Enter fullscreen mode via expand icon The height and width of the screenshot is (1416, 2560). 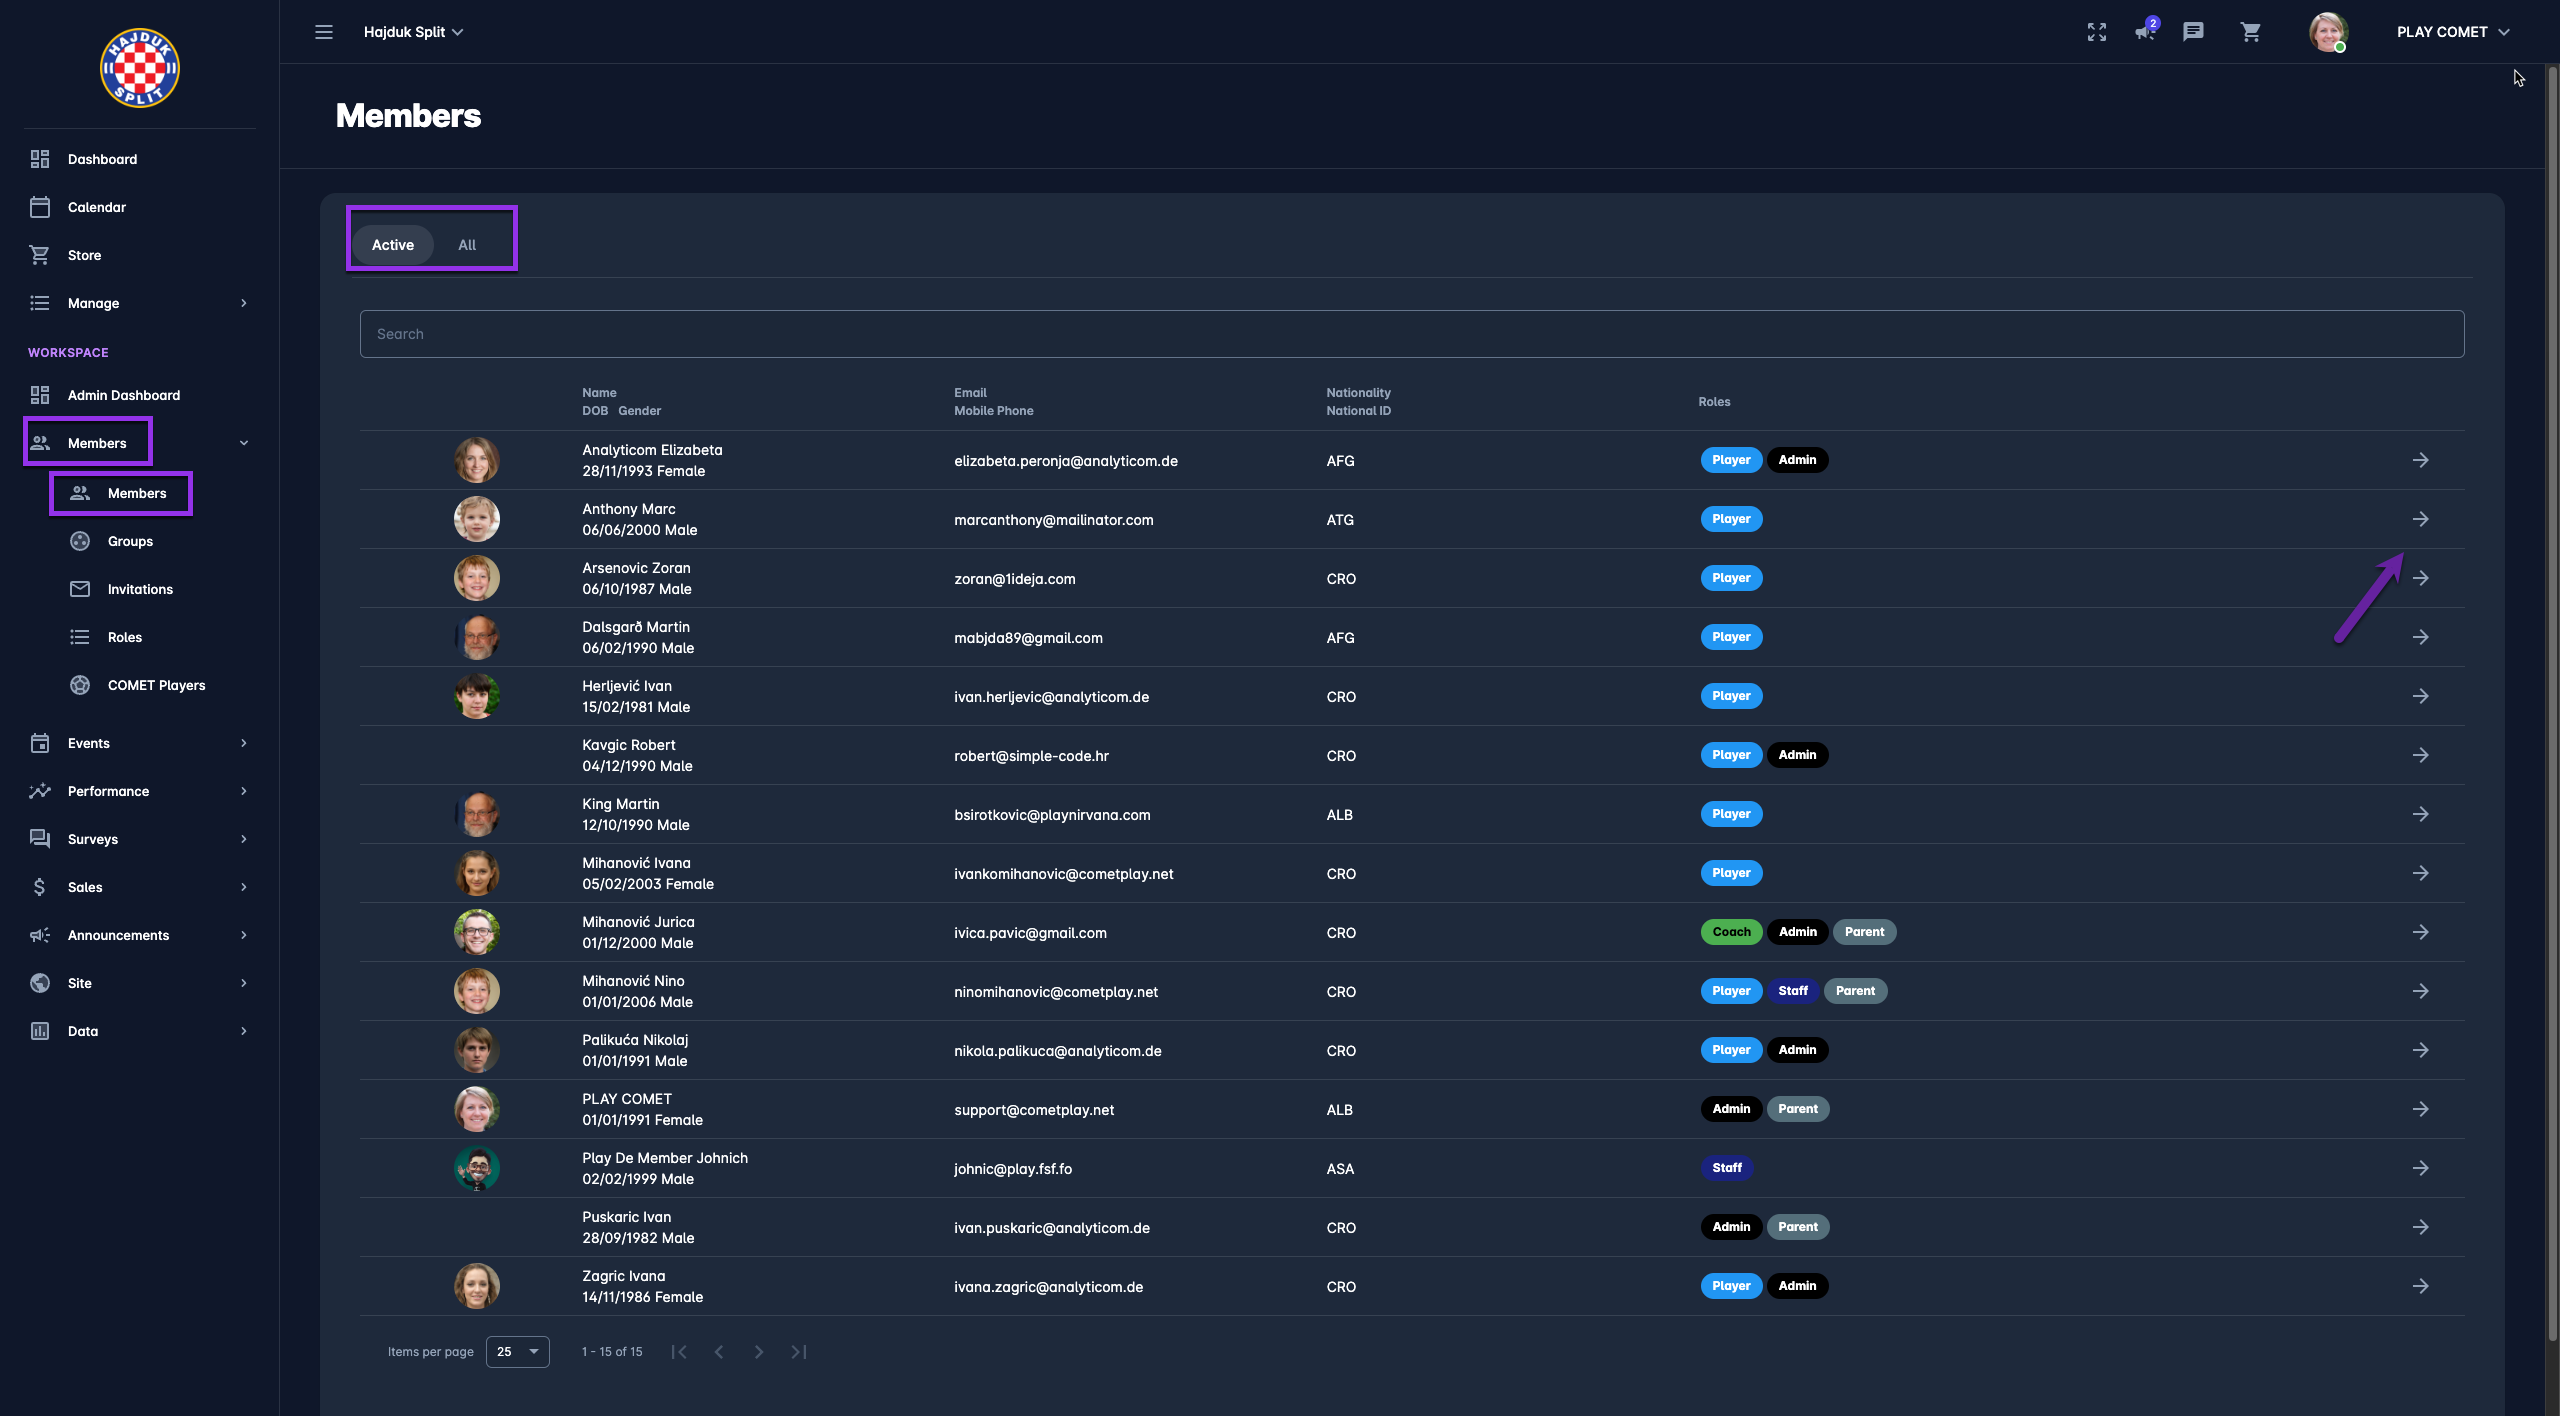[2097, 32]
